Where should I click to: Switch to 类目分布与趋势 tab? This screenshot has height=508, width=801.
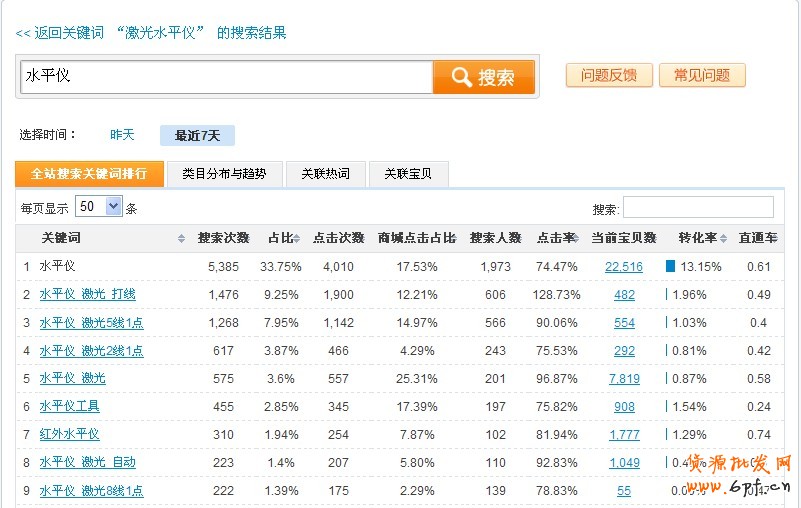[x=224, y=174]
